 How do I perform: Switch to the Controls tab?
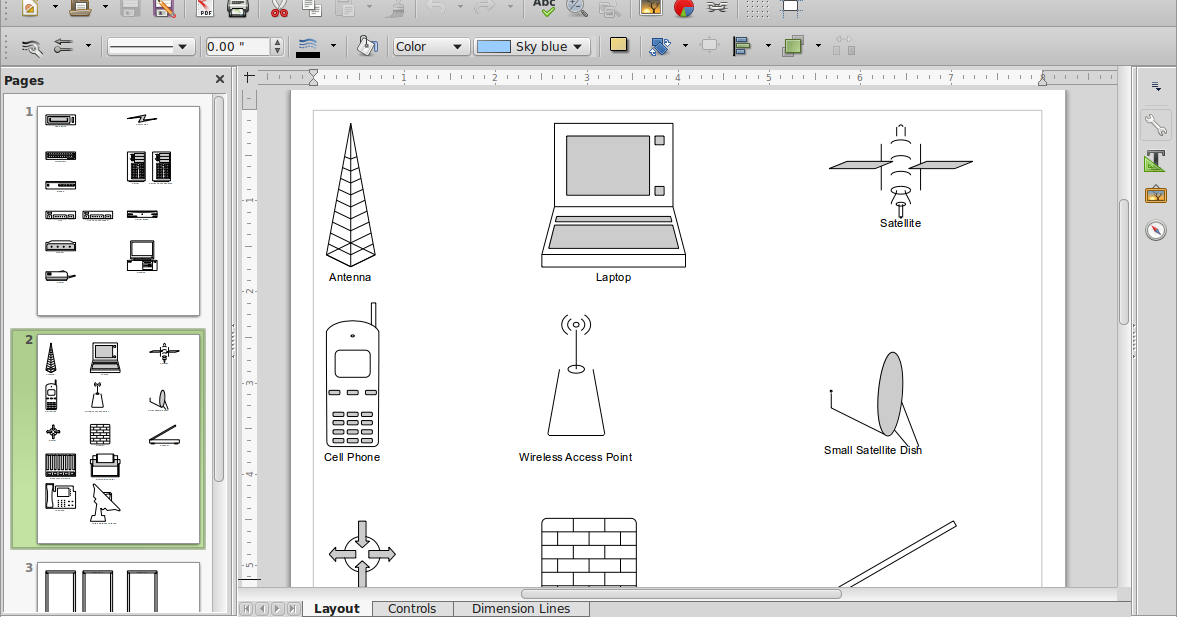412,608
